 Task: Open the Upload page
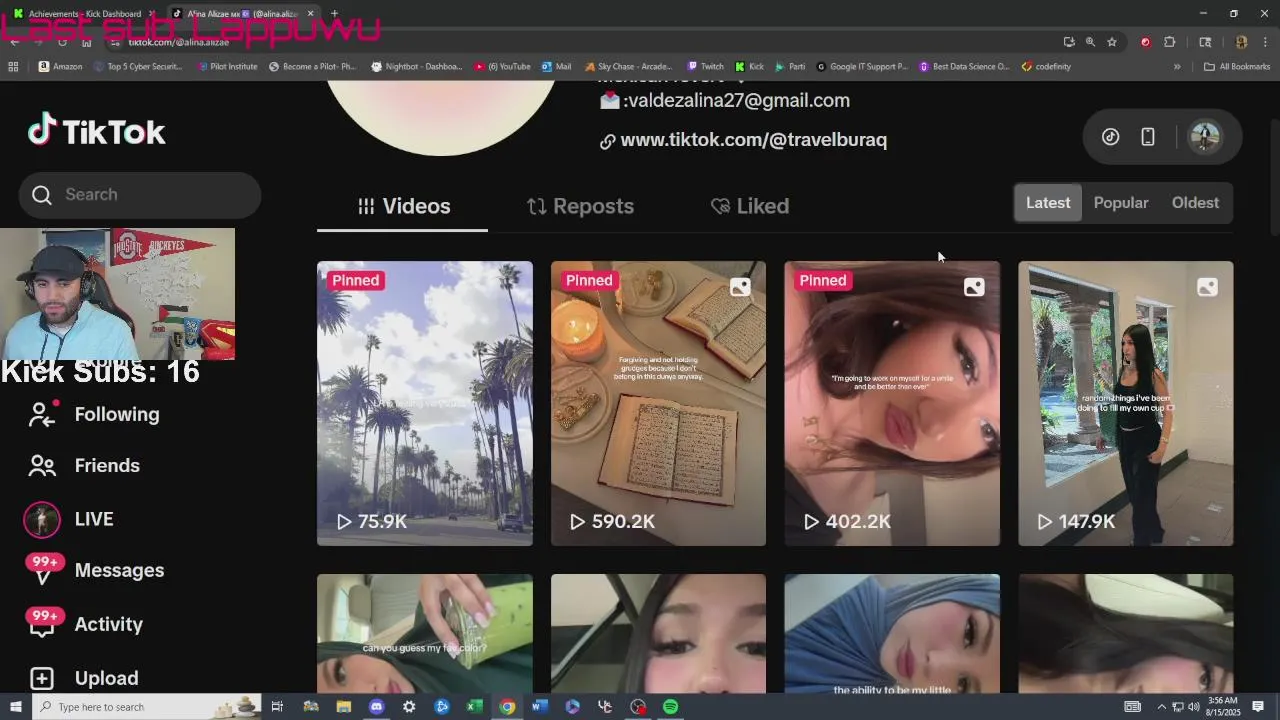point(84,678)
